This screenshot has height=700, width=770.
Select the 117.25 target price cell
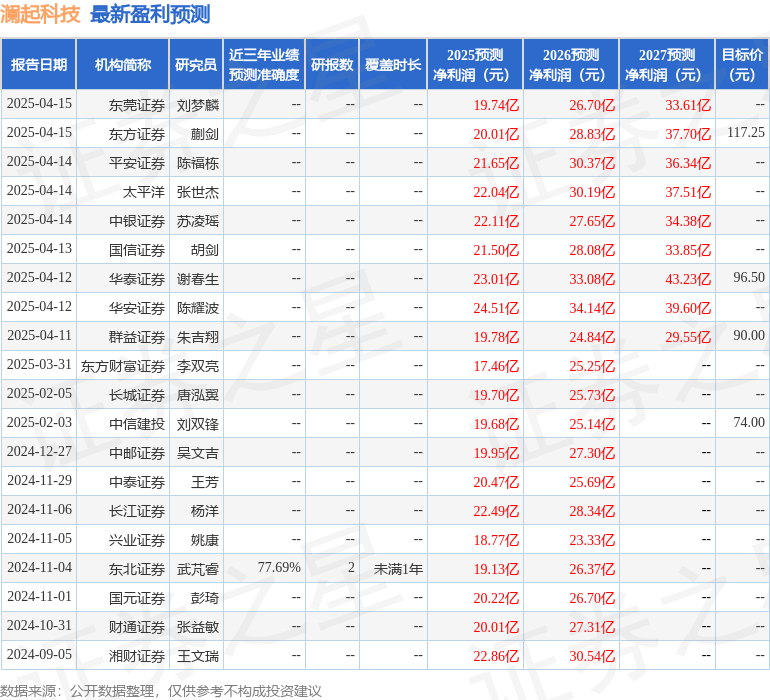click(745, 133)
